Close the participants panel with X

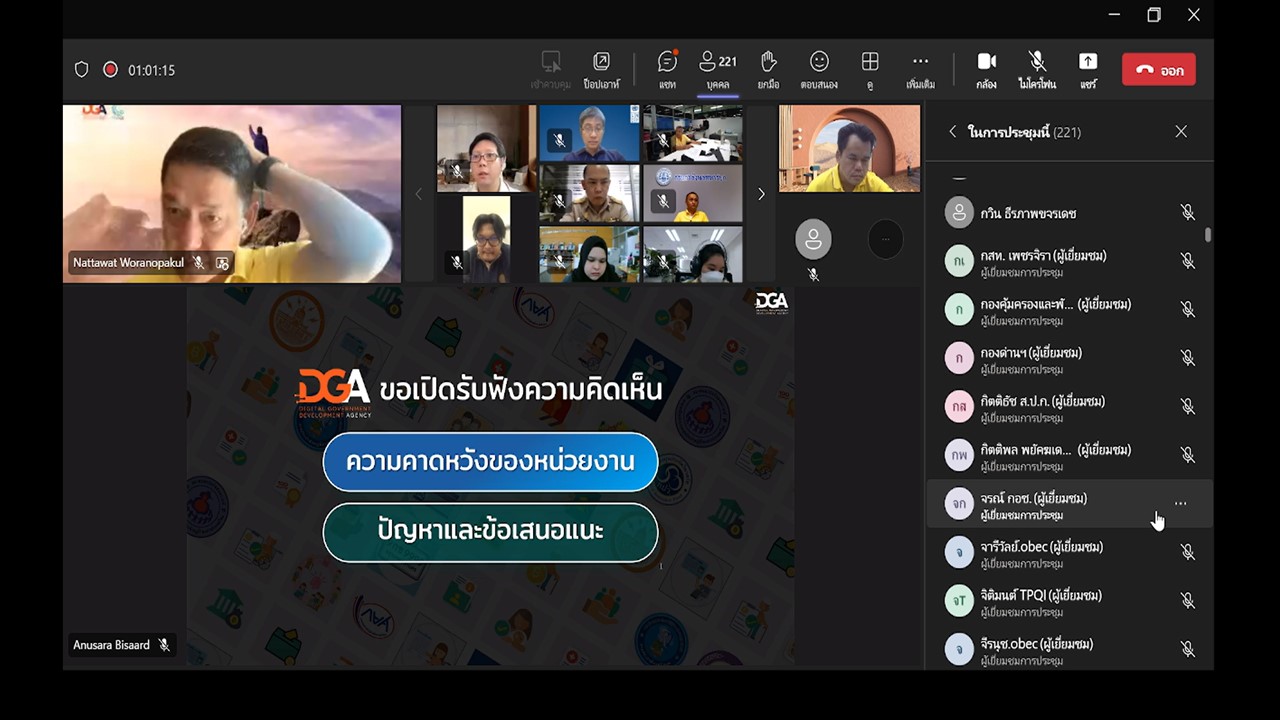click(1181, 131)
